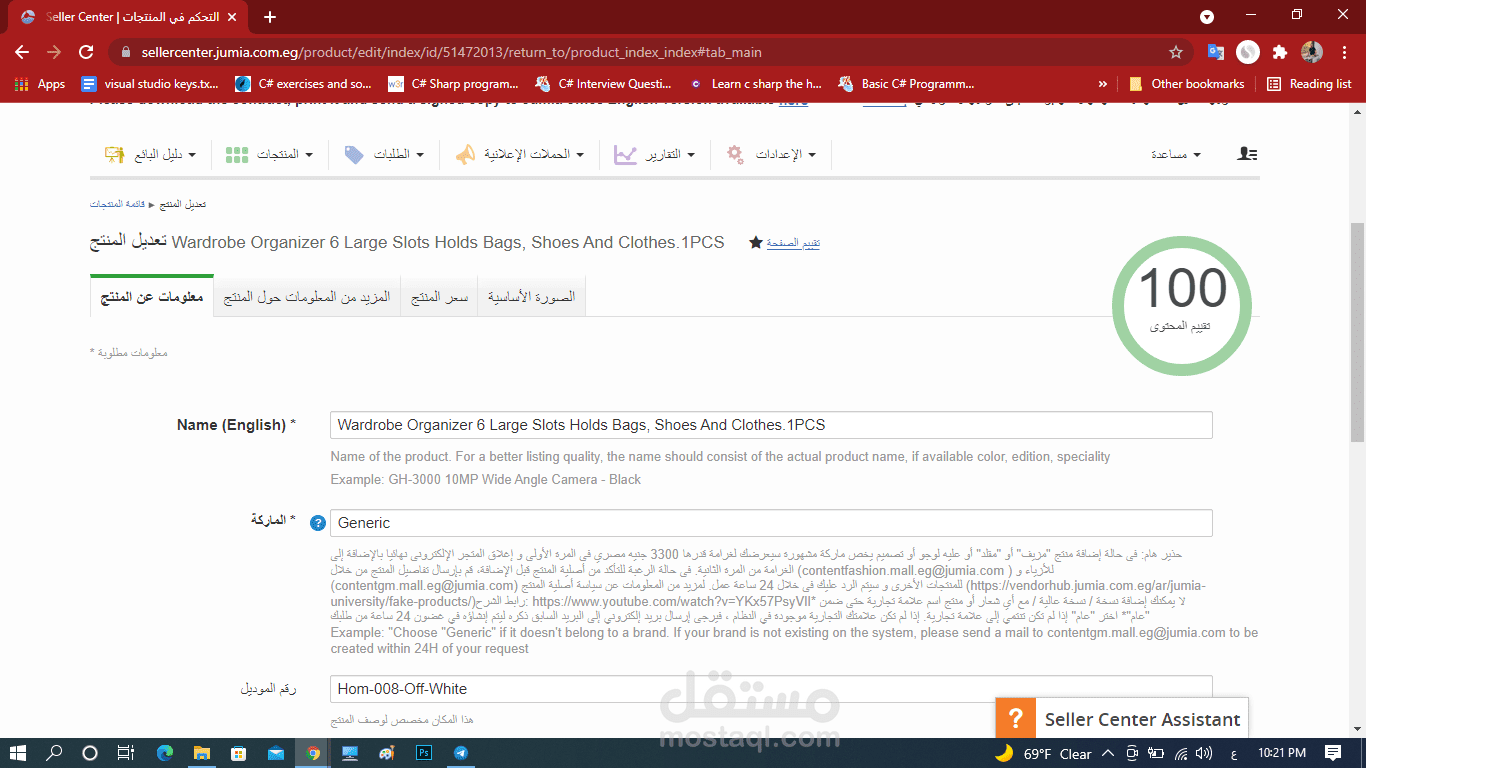Image resolution: width=1500 pixels, height=768 pixels.
Task: Click the تقييم الصفحة star rating link
Action: pyautogui.click(x=784, y=243)
